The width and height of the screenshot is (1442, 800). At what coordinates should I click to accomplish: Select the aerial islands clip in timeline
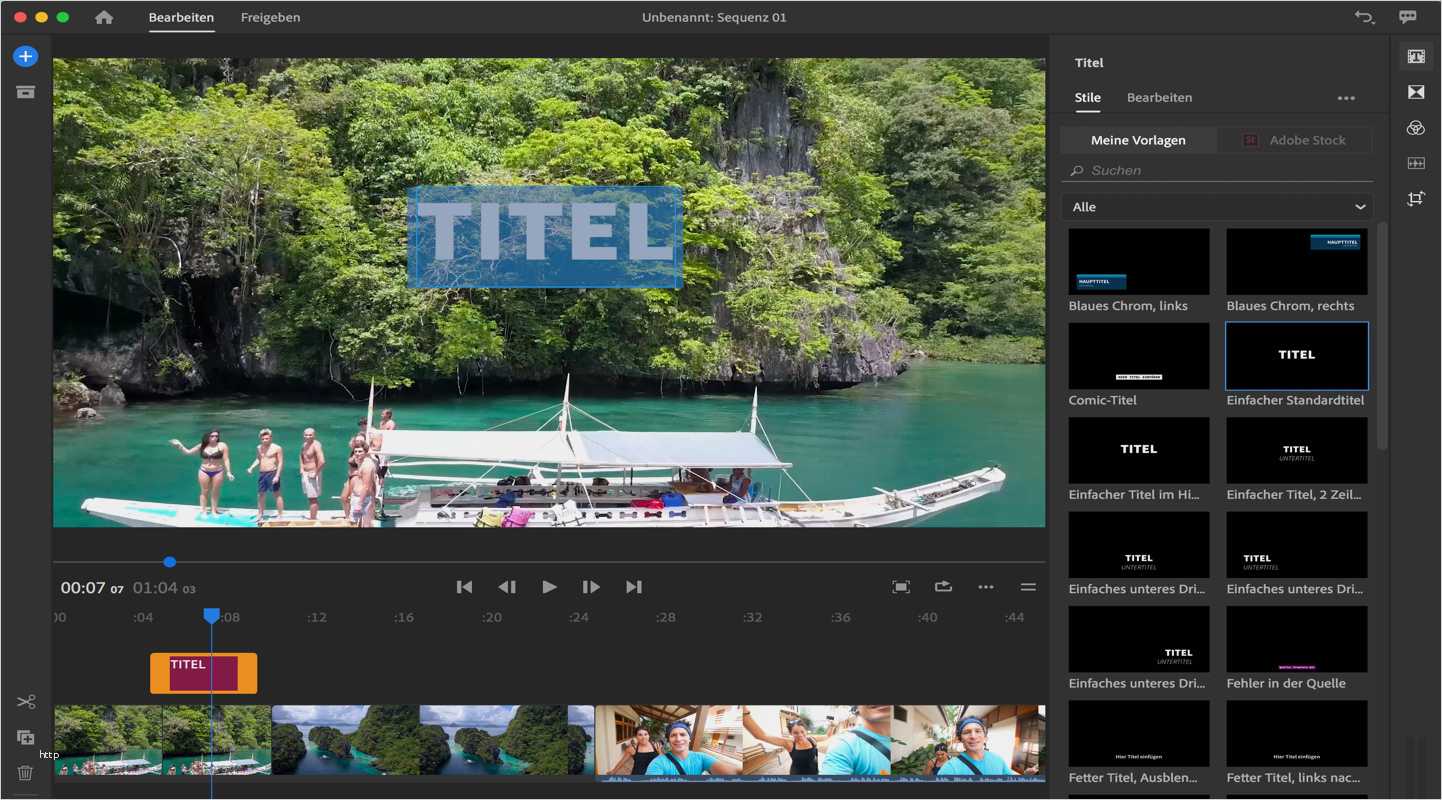(433, 741)
